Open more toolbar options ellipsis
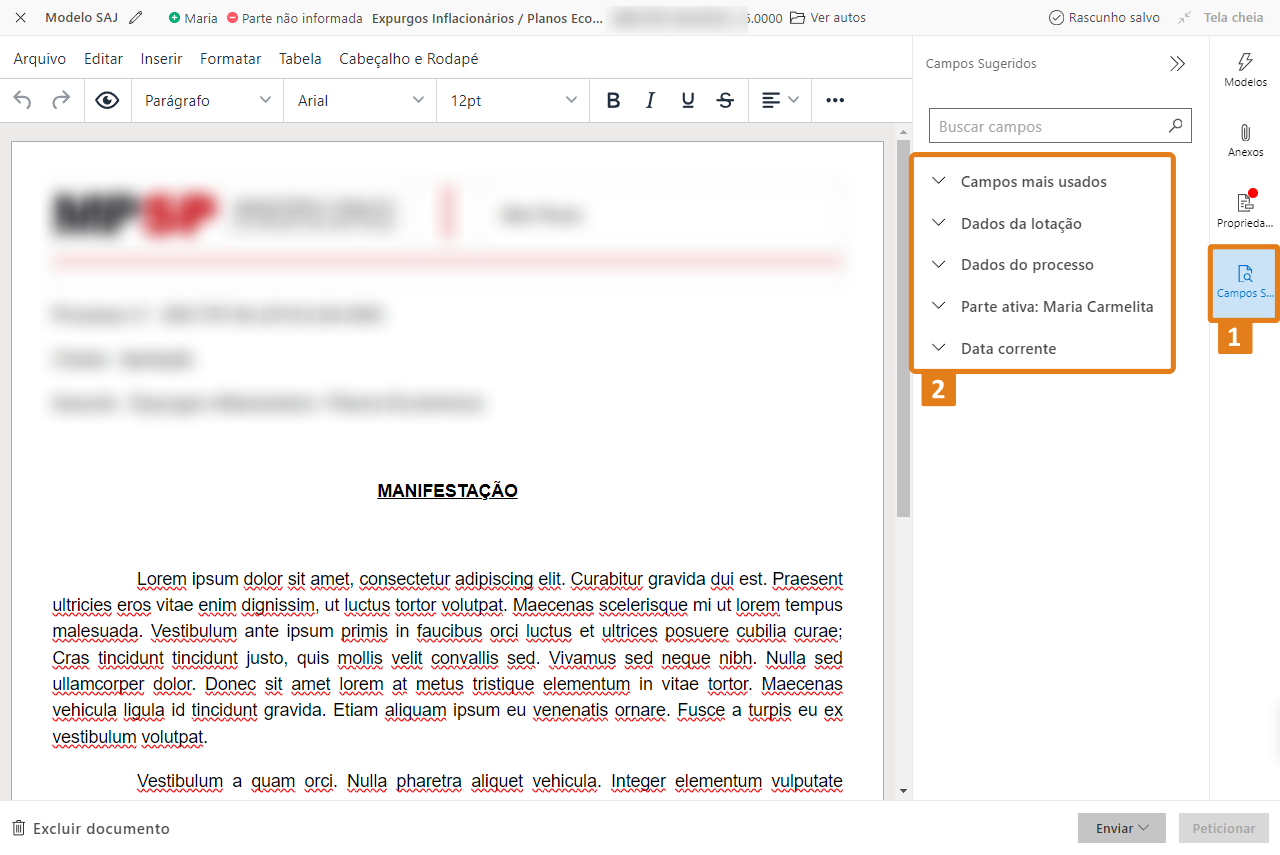The image size is (1280, 855). tap(835, 100)
